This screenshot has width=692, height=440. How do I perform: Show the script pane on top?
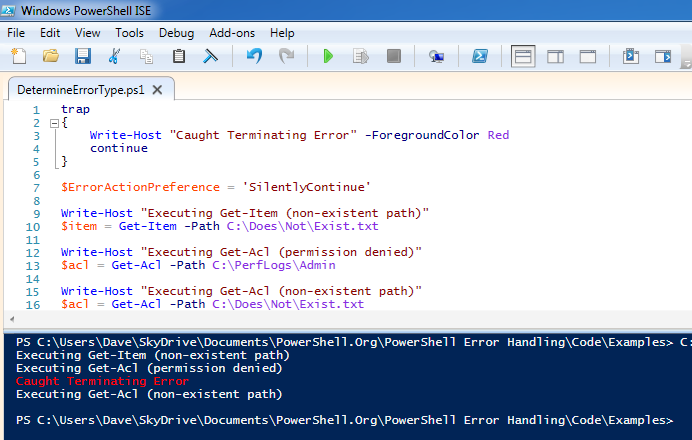pos(523,57)
